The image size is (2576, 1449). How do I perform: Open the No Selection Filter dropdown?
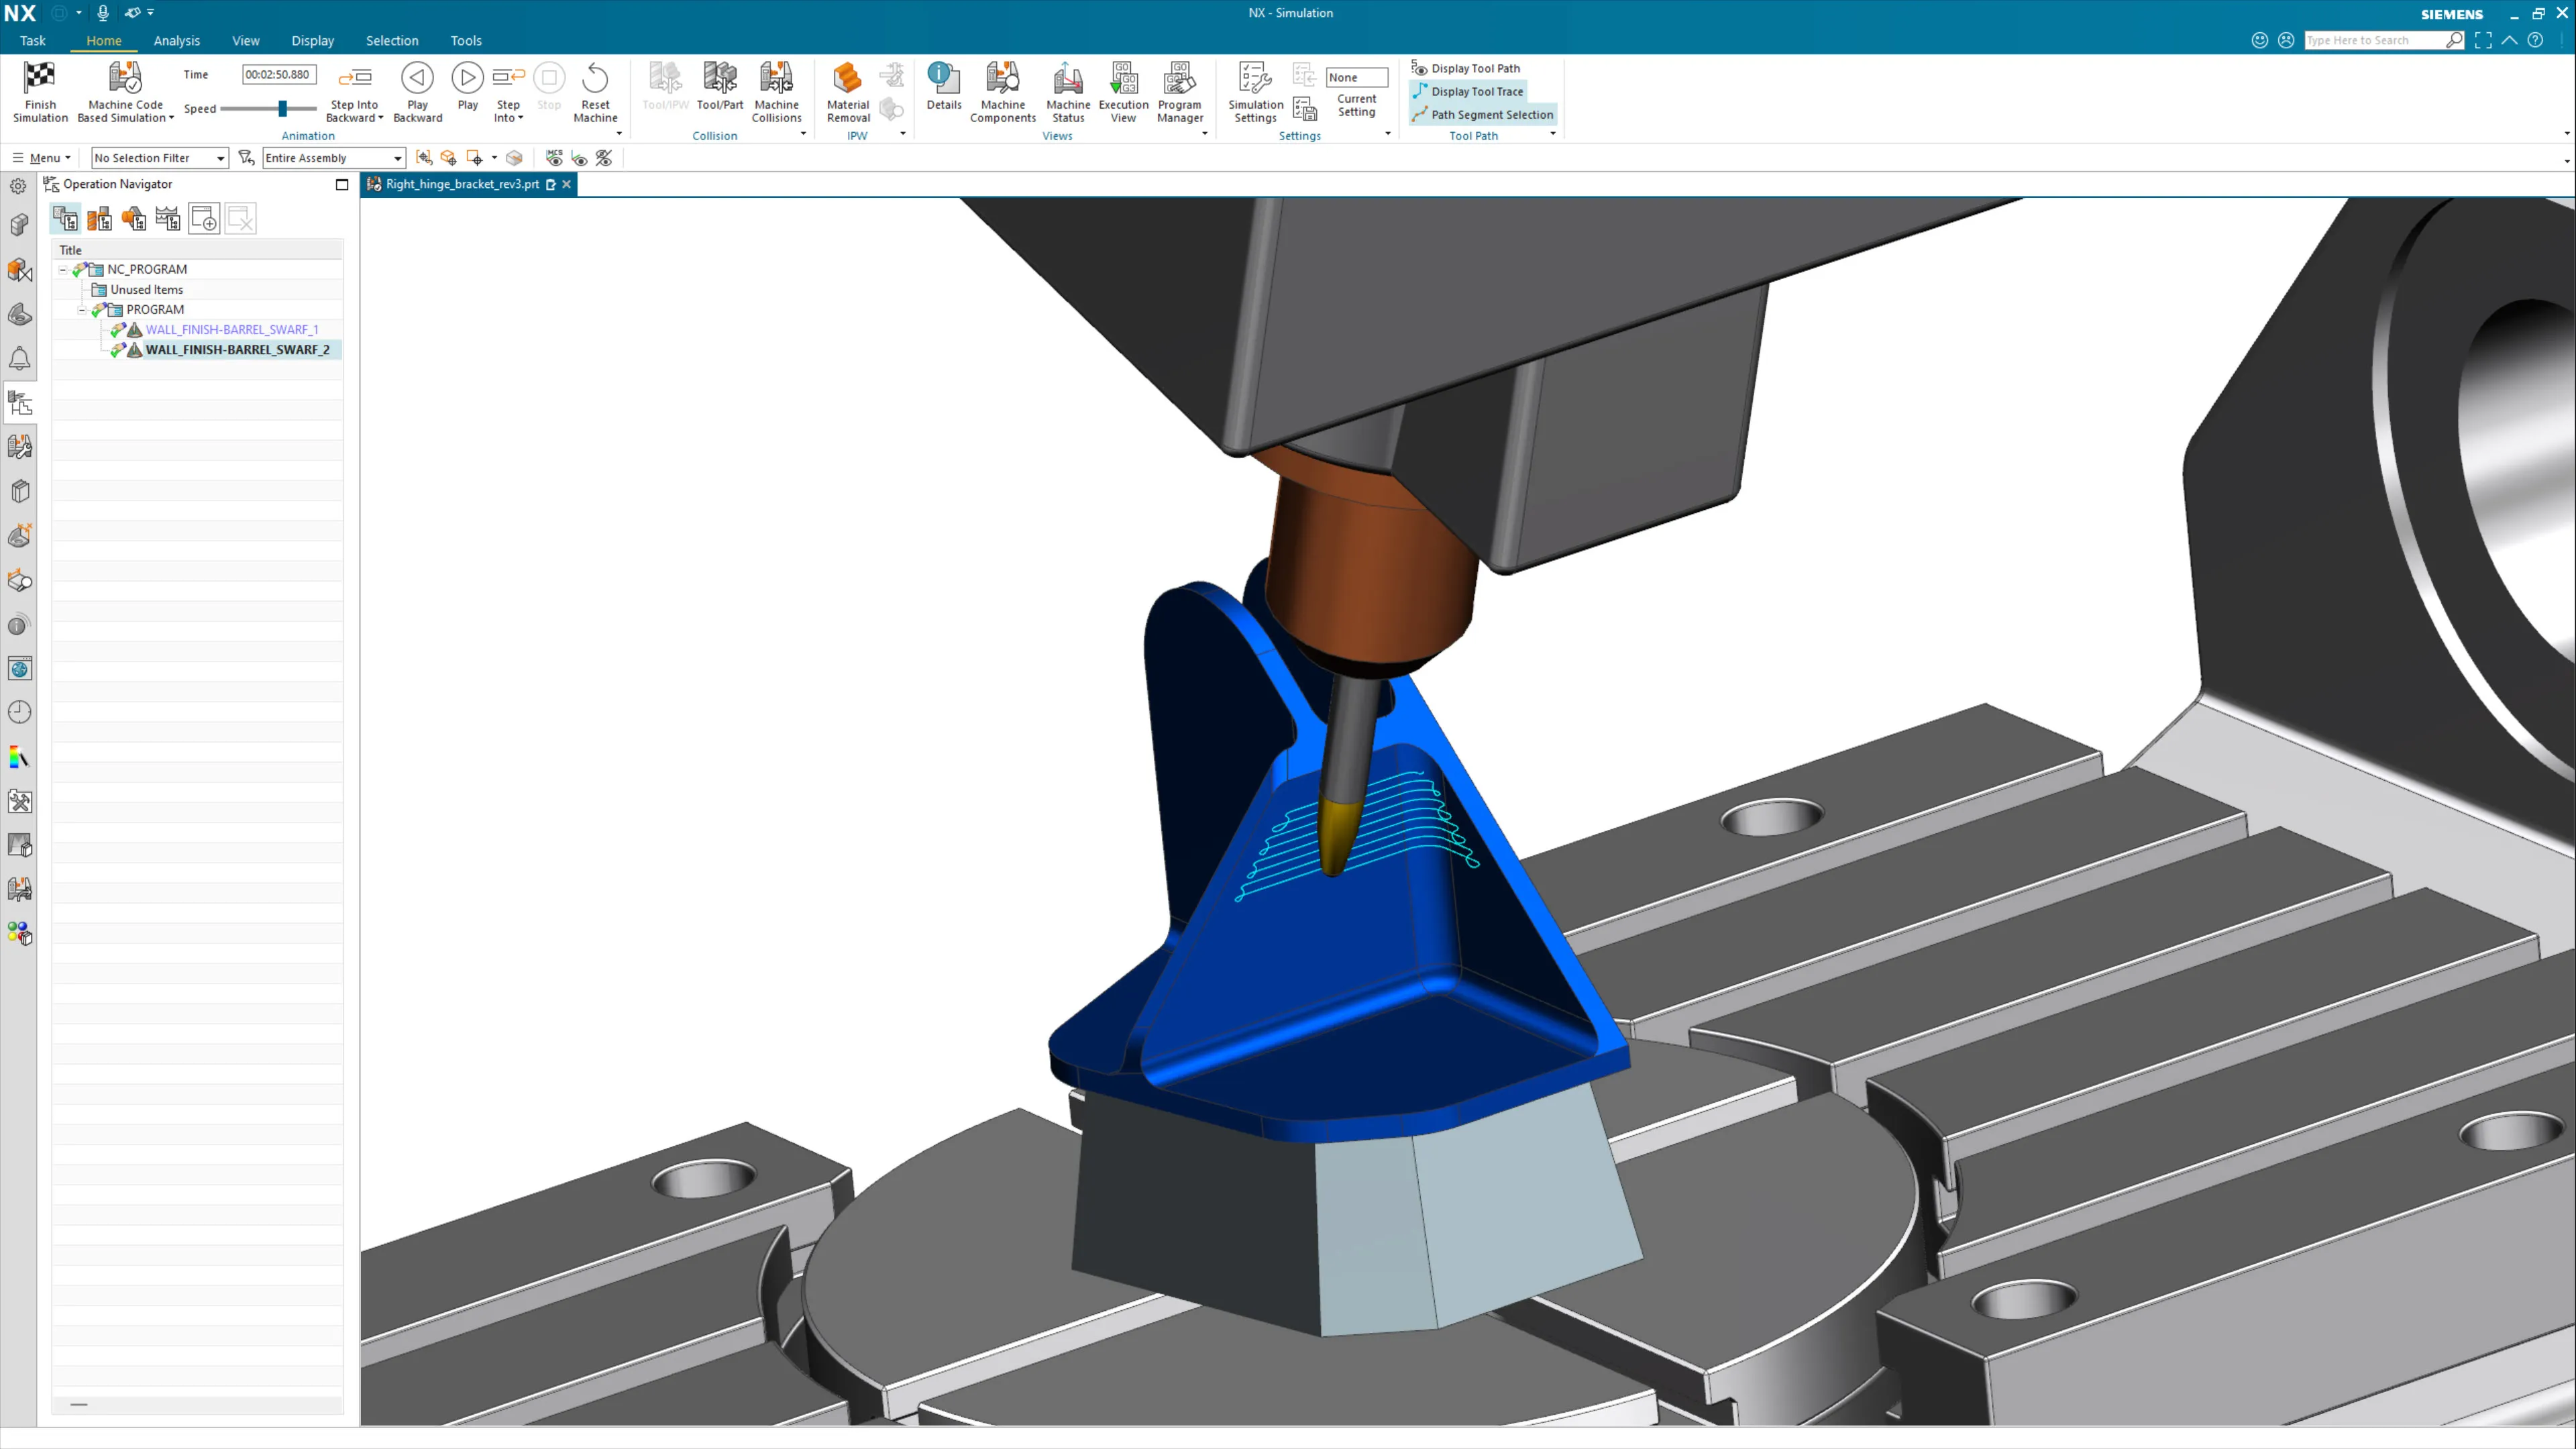pos(159,158)
